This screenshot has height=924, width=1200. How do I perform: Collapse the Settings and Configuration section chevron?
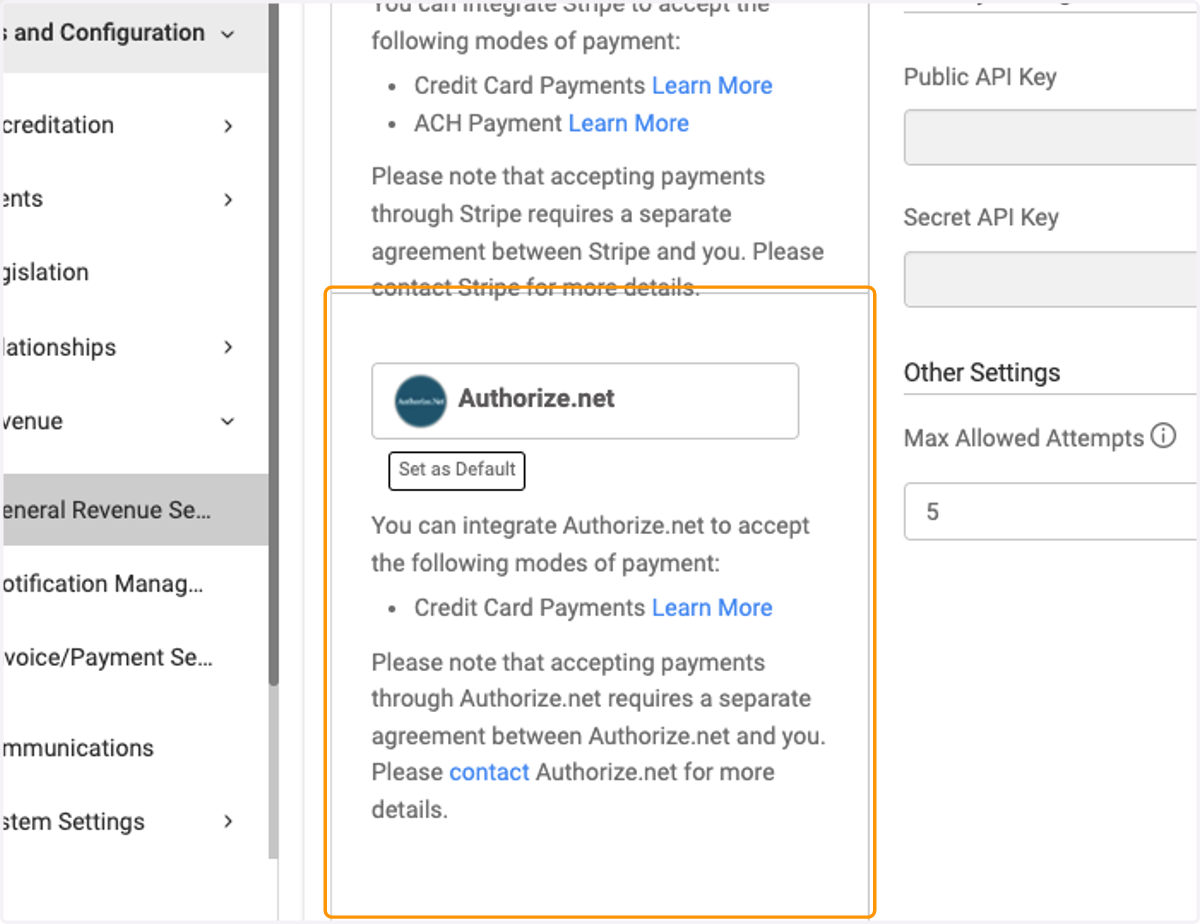228,34
